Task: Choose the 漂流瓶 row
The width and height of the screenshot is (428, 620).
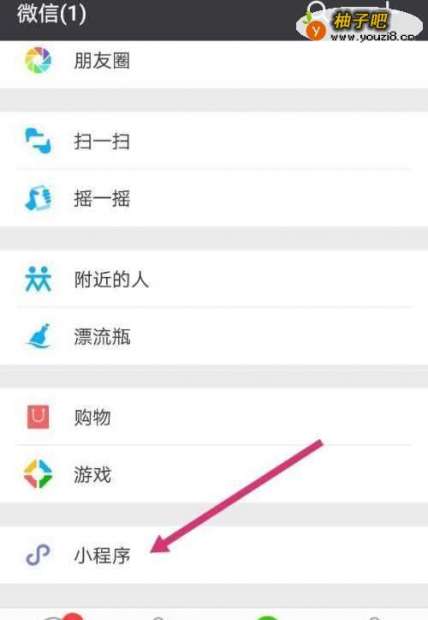Action: pos(214,336)
